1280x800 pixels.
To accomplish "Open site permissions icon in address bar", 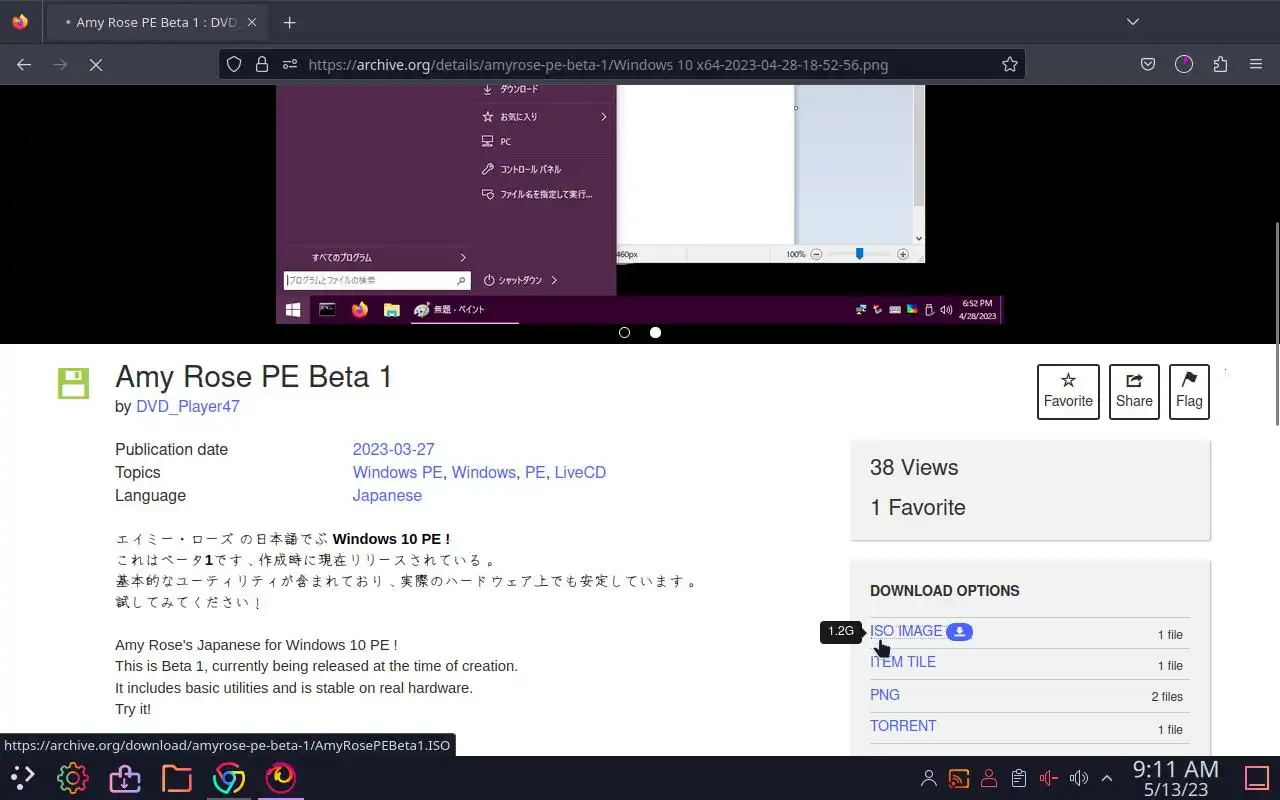I will pos(290,64).
